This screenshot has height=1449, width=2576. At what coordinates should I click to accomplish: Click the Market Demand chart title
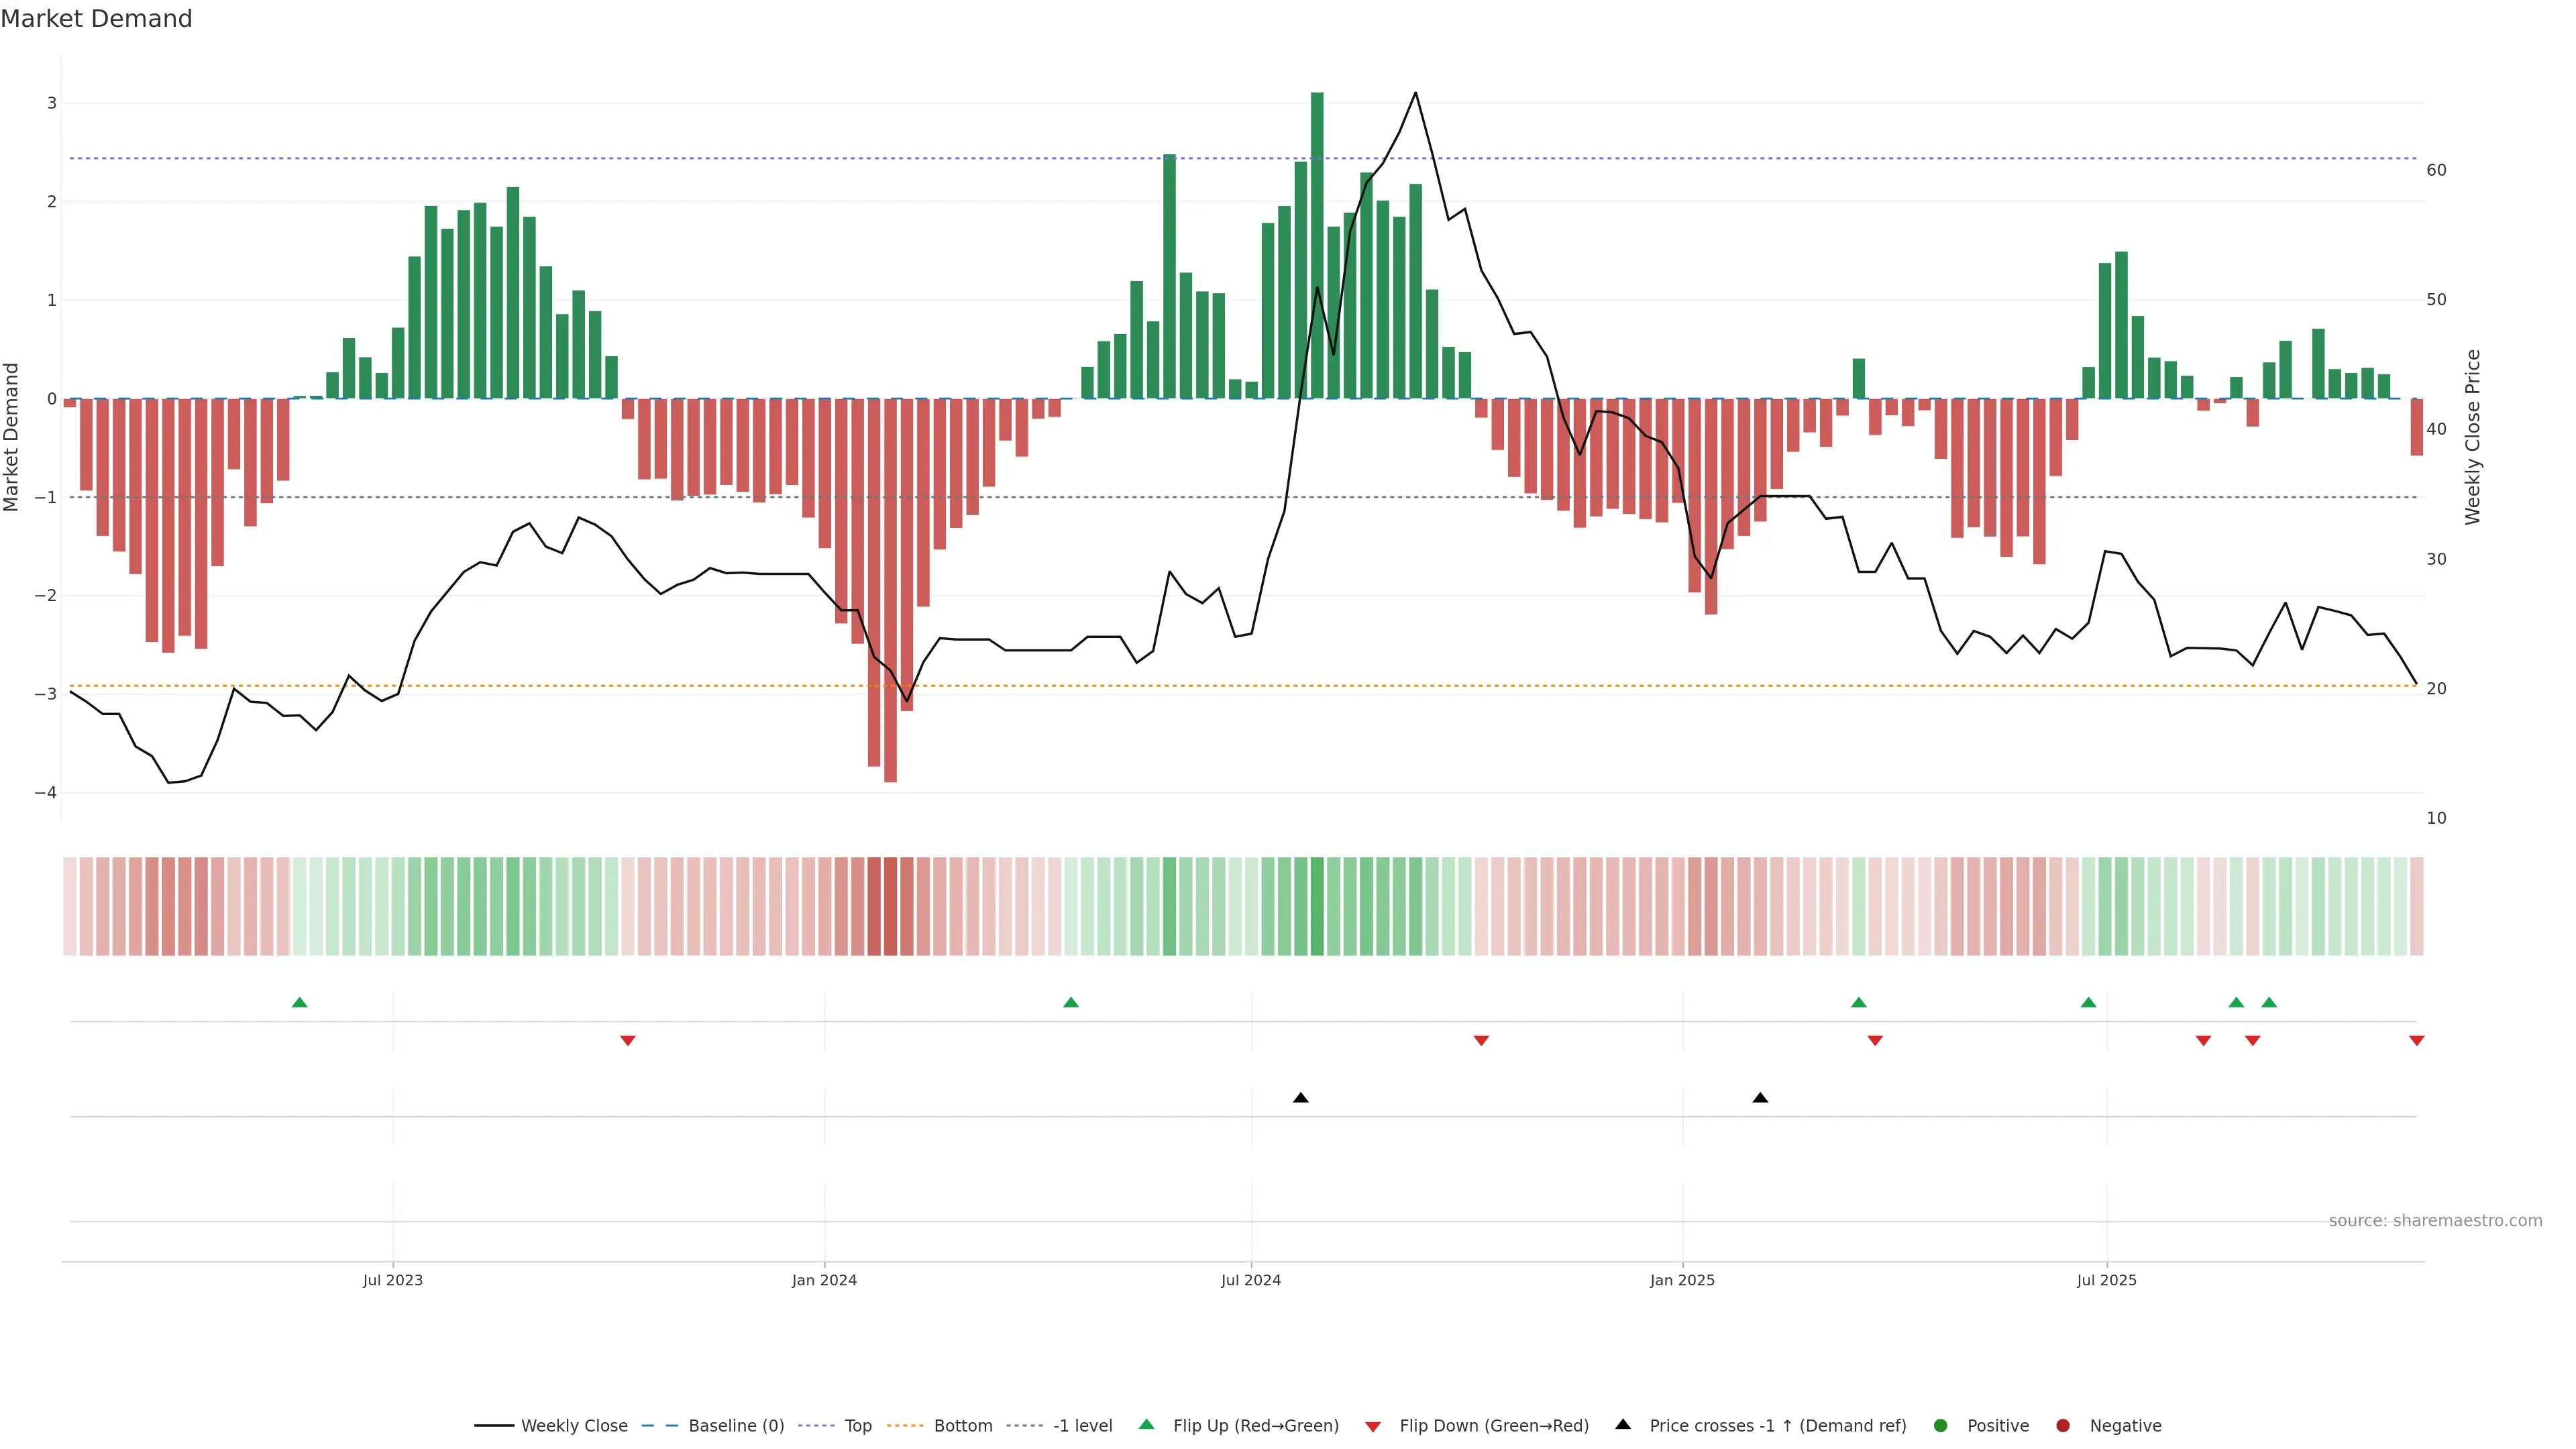[96, 19]
